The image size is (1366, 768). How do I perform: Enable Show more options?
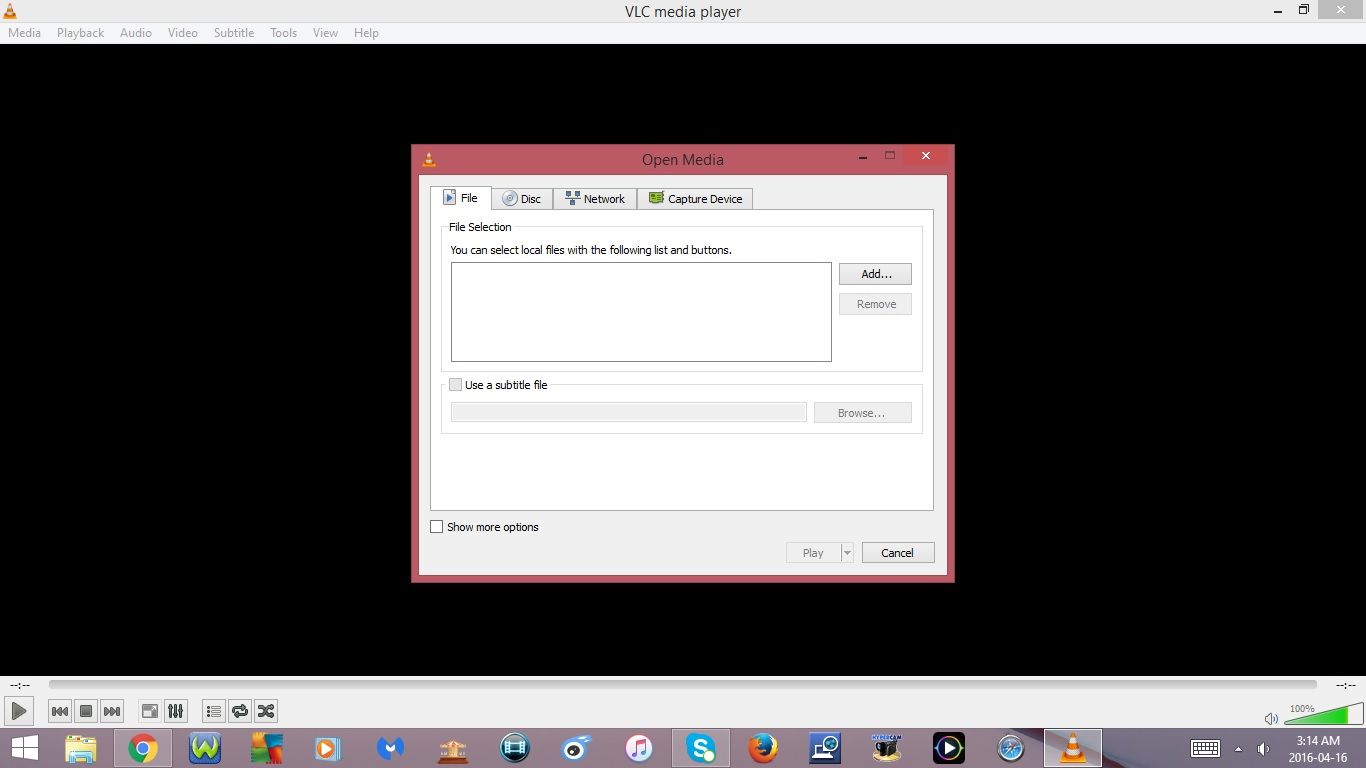(x=437, y=527)
